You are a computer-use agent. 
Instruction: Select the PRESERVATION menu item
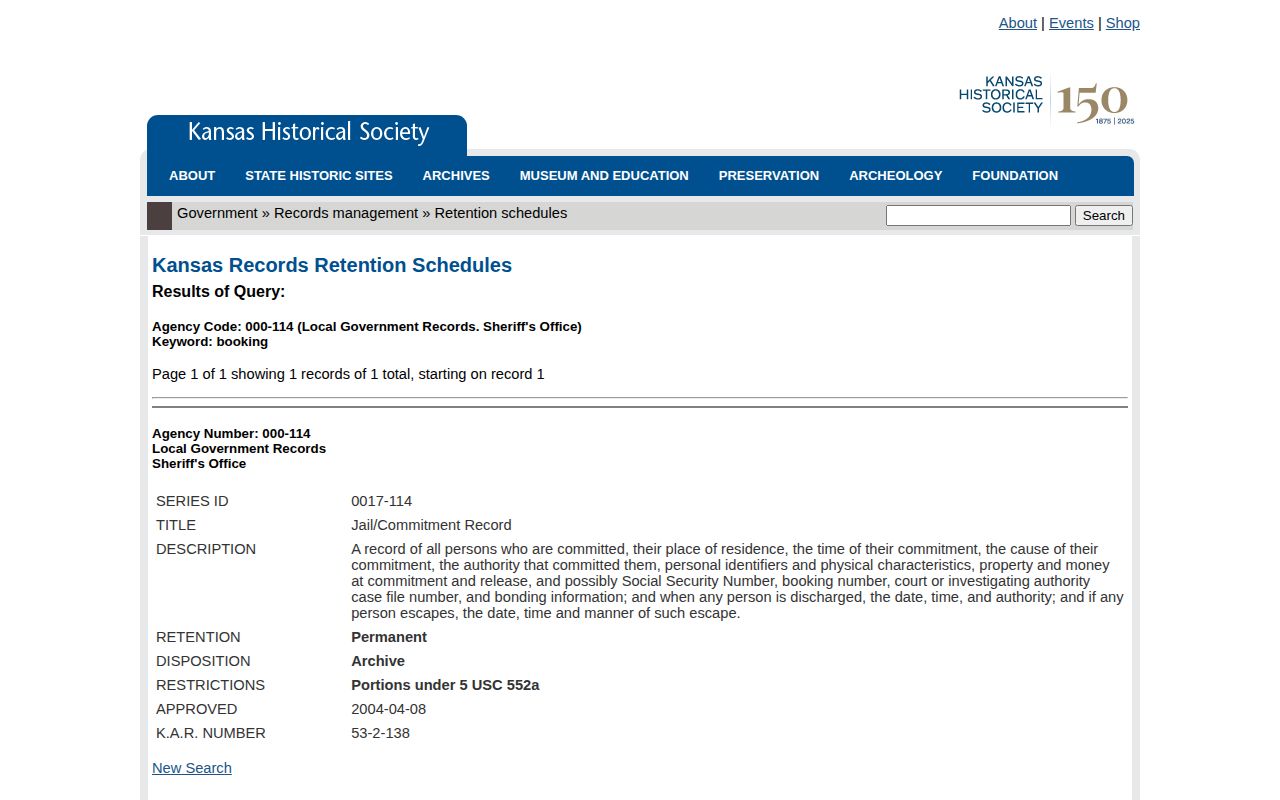click(769, 176)
